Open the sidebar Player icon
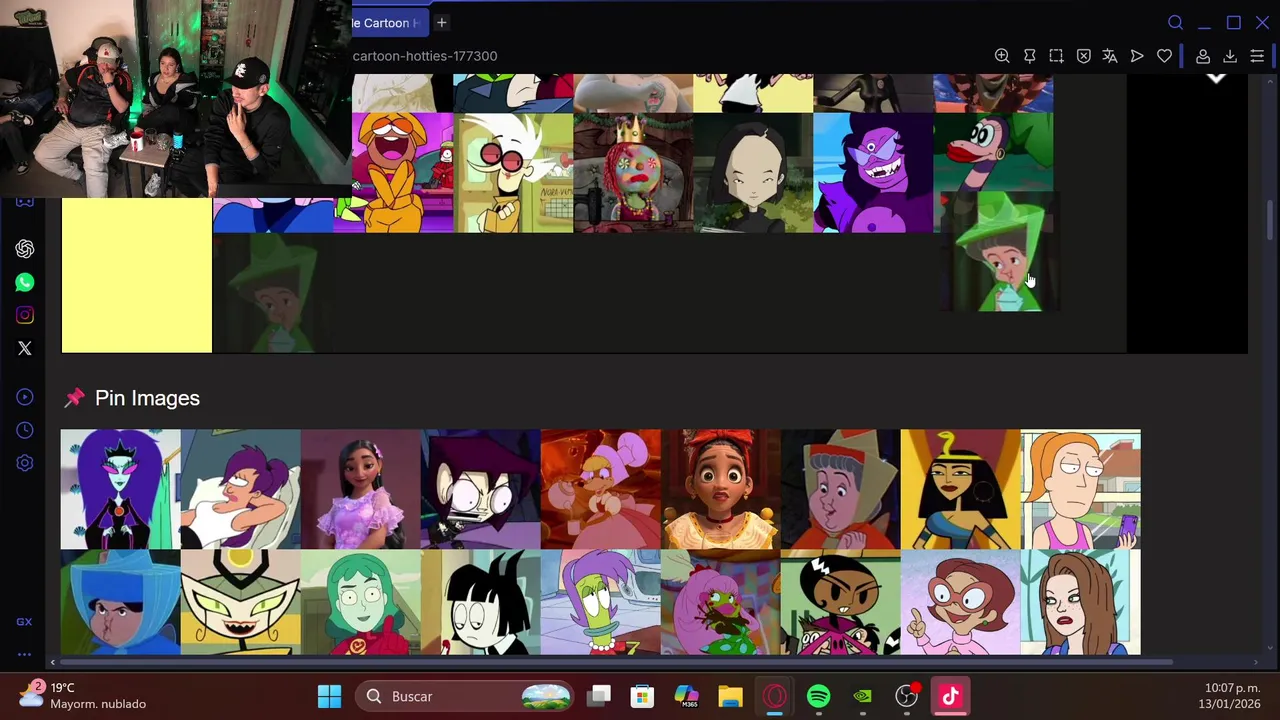 (25, 397)
